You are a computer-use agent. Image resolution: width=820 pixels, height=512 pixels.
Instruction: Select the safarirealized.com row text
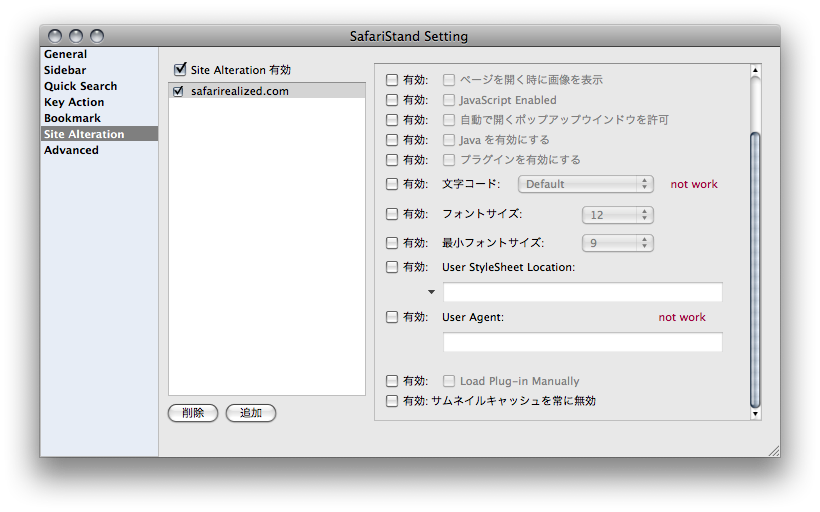(x=240, y=91)
